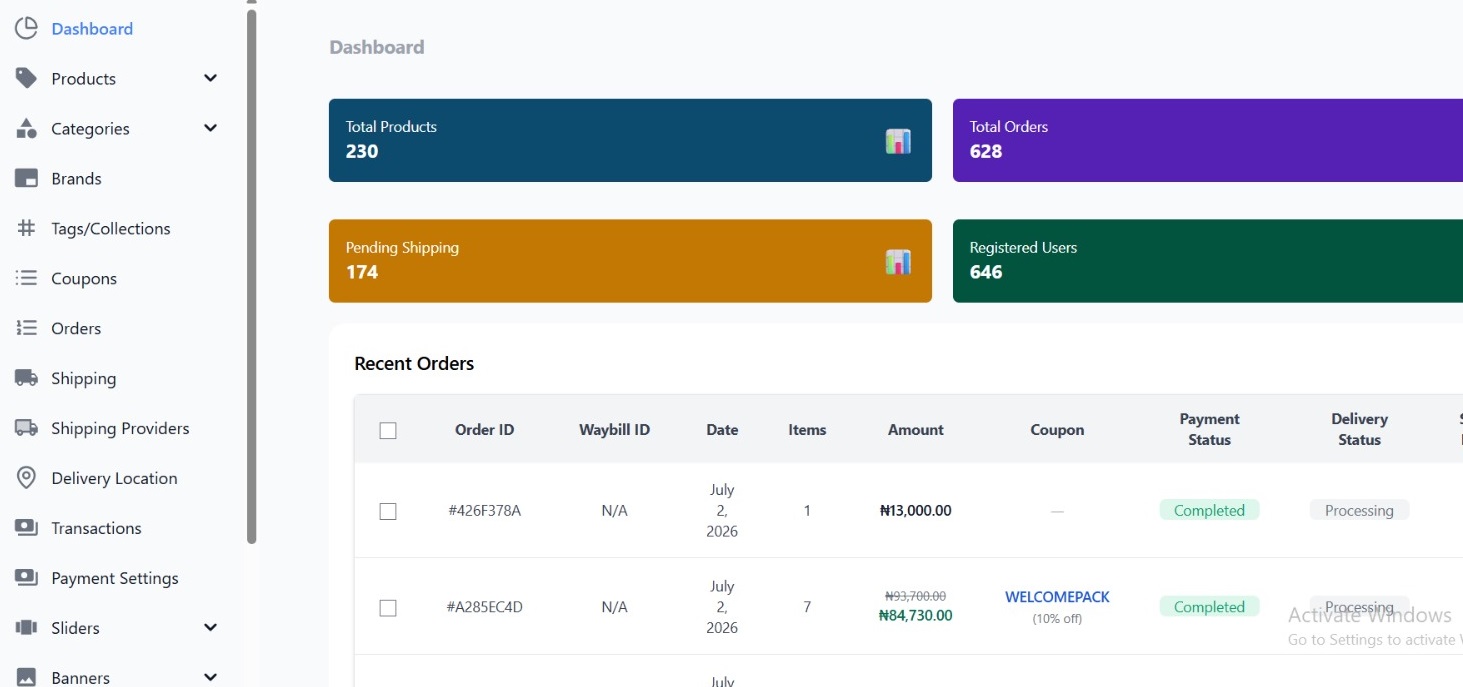Click the Tags/Collections hash icon
This screenshot has height=687, width=1463.
26,228
